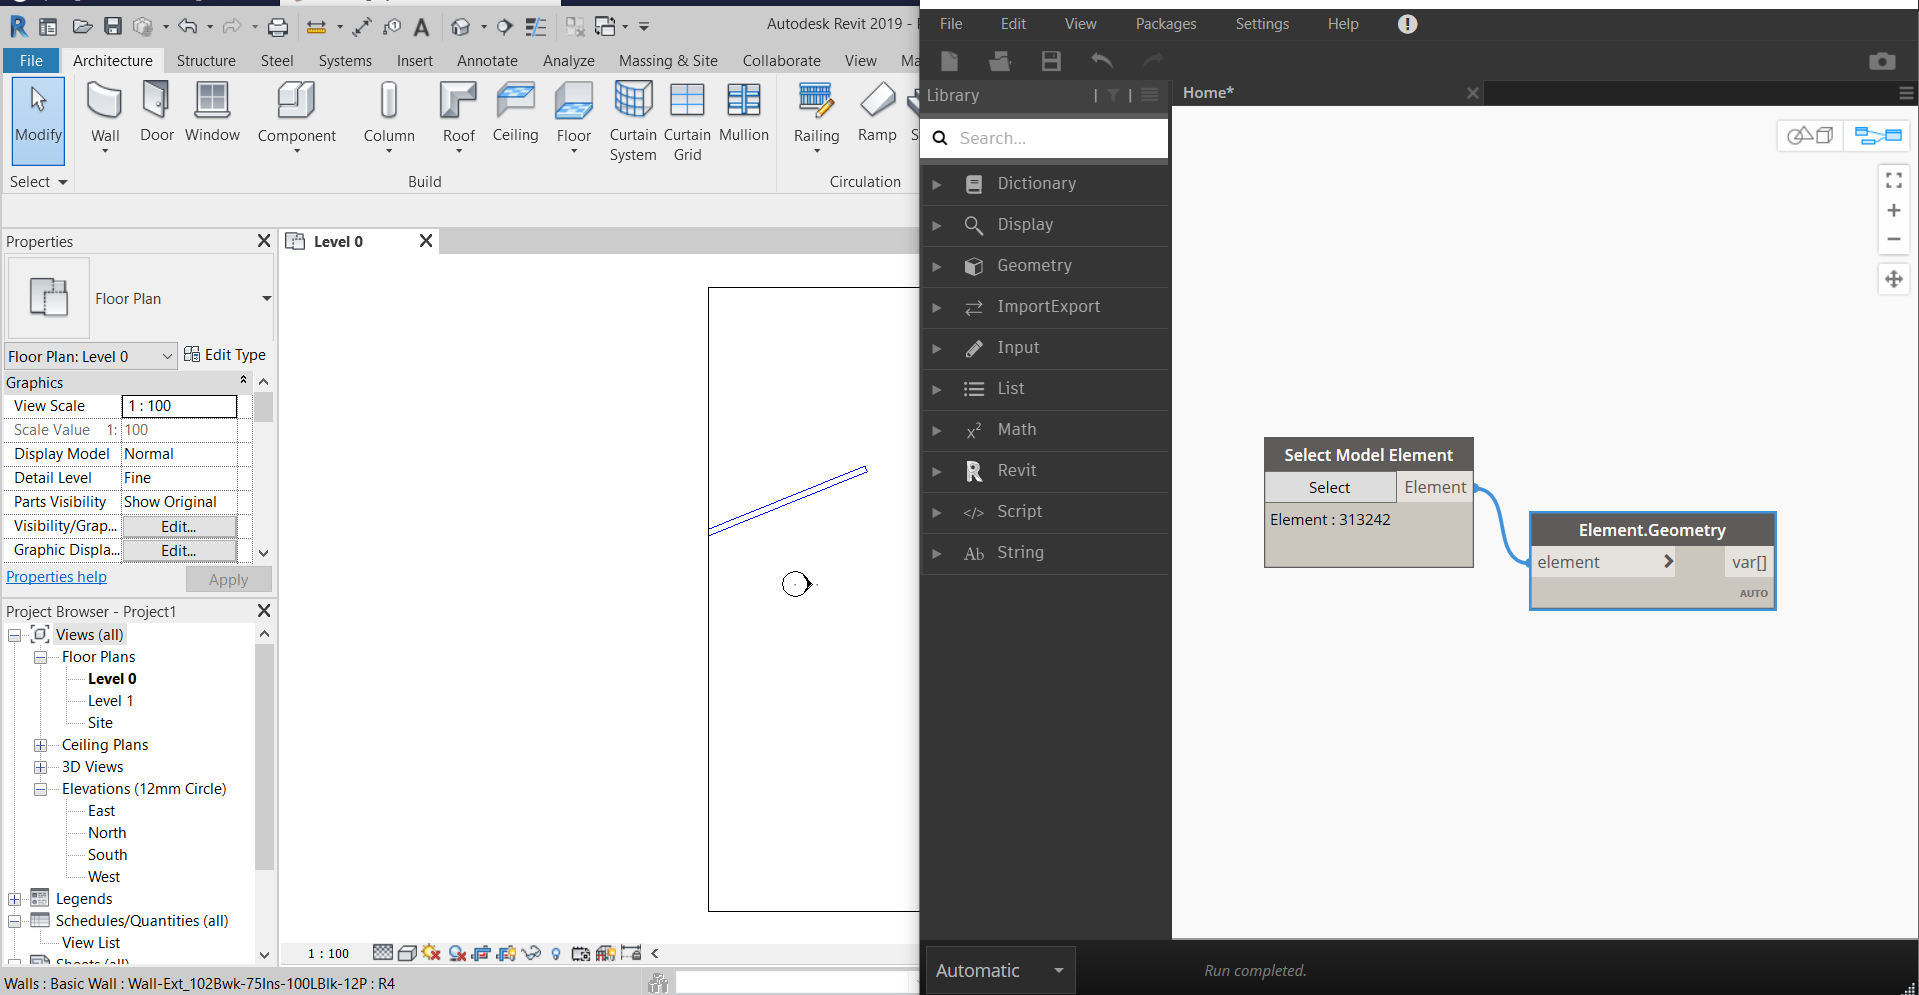Undo last action in Revit toolbar

click(x=187, y=26)
